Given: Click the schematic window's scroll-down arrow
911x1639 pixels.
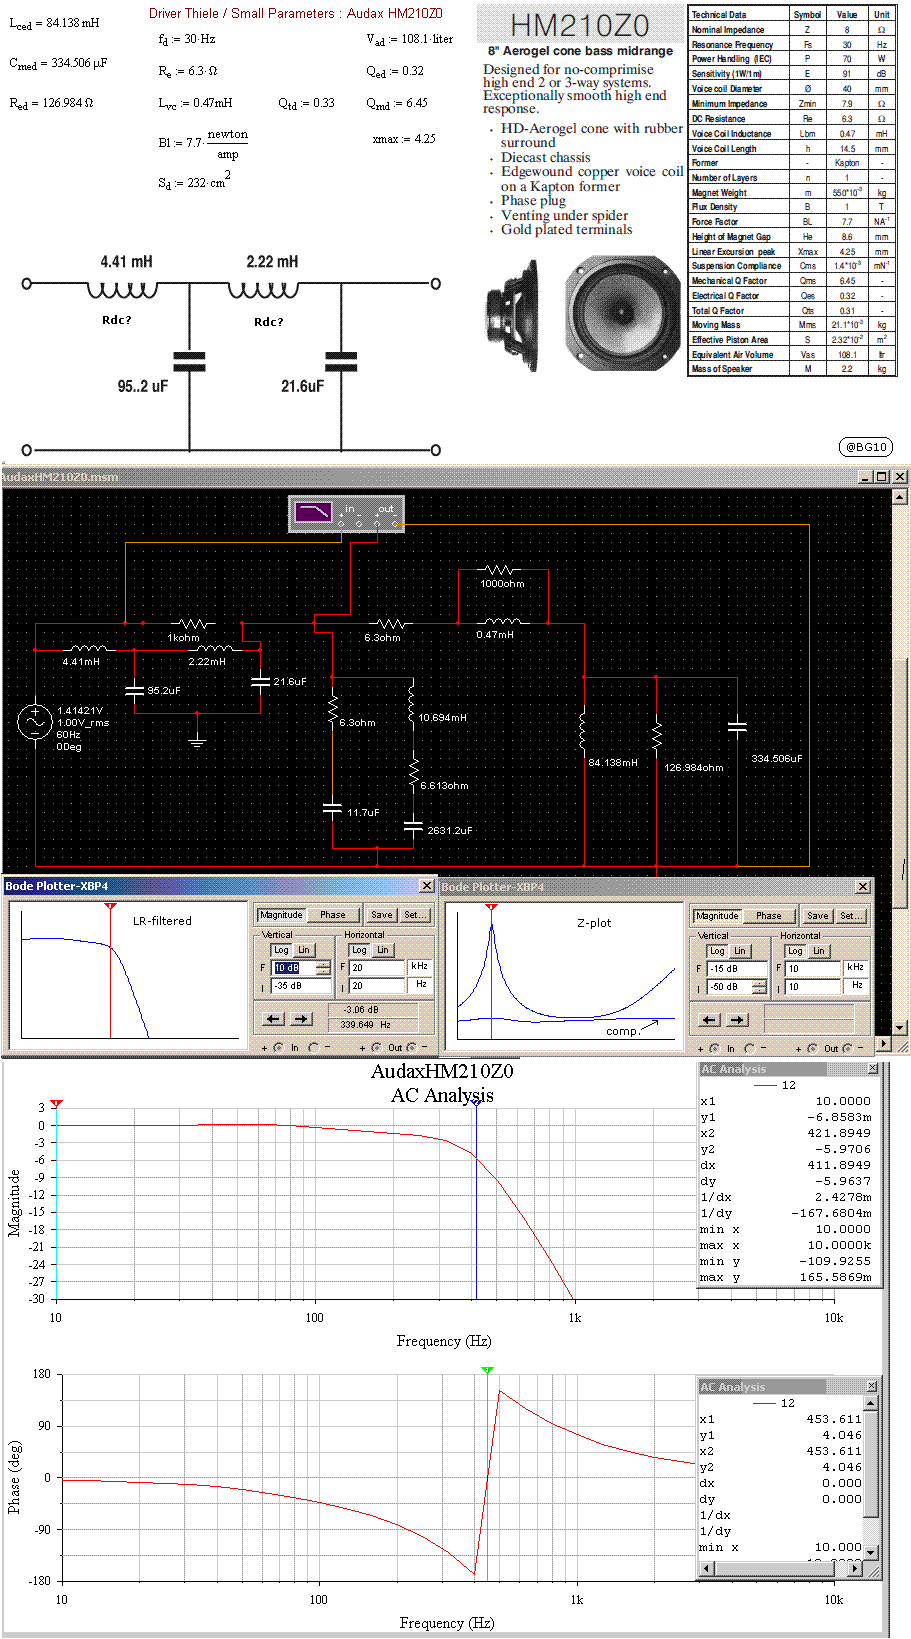Looking at the screenshot, I should (x=900, y=1027).
